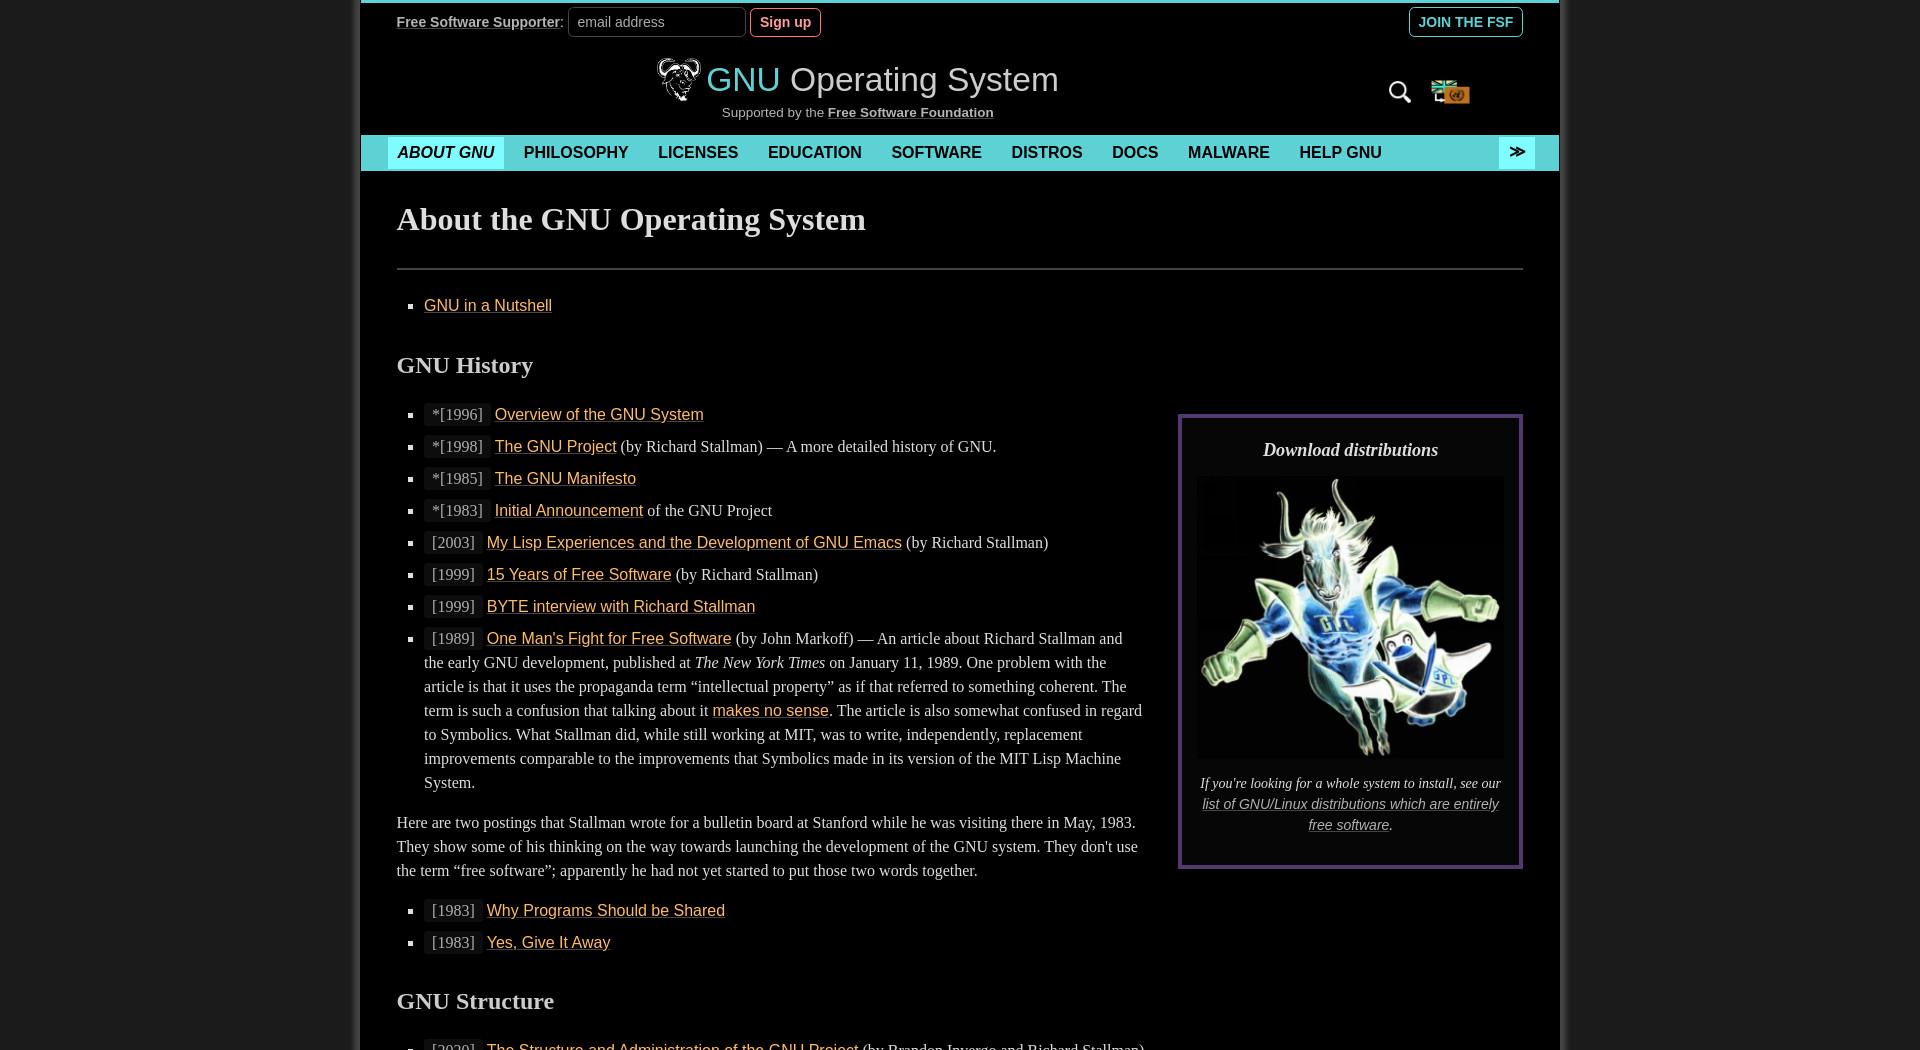Open My Lisp Experiences and Emacs link
This screenshot has height=1050, width=1920.
coord(693,543)
